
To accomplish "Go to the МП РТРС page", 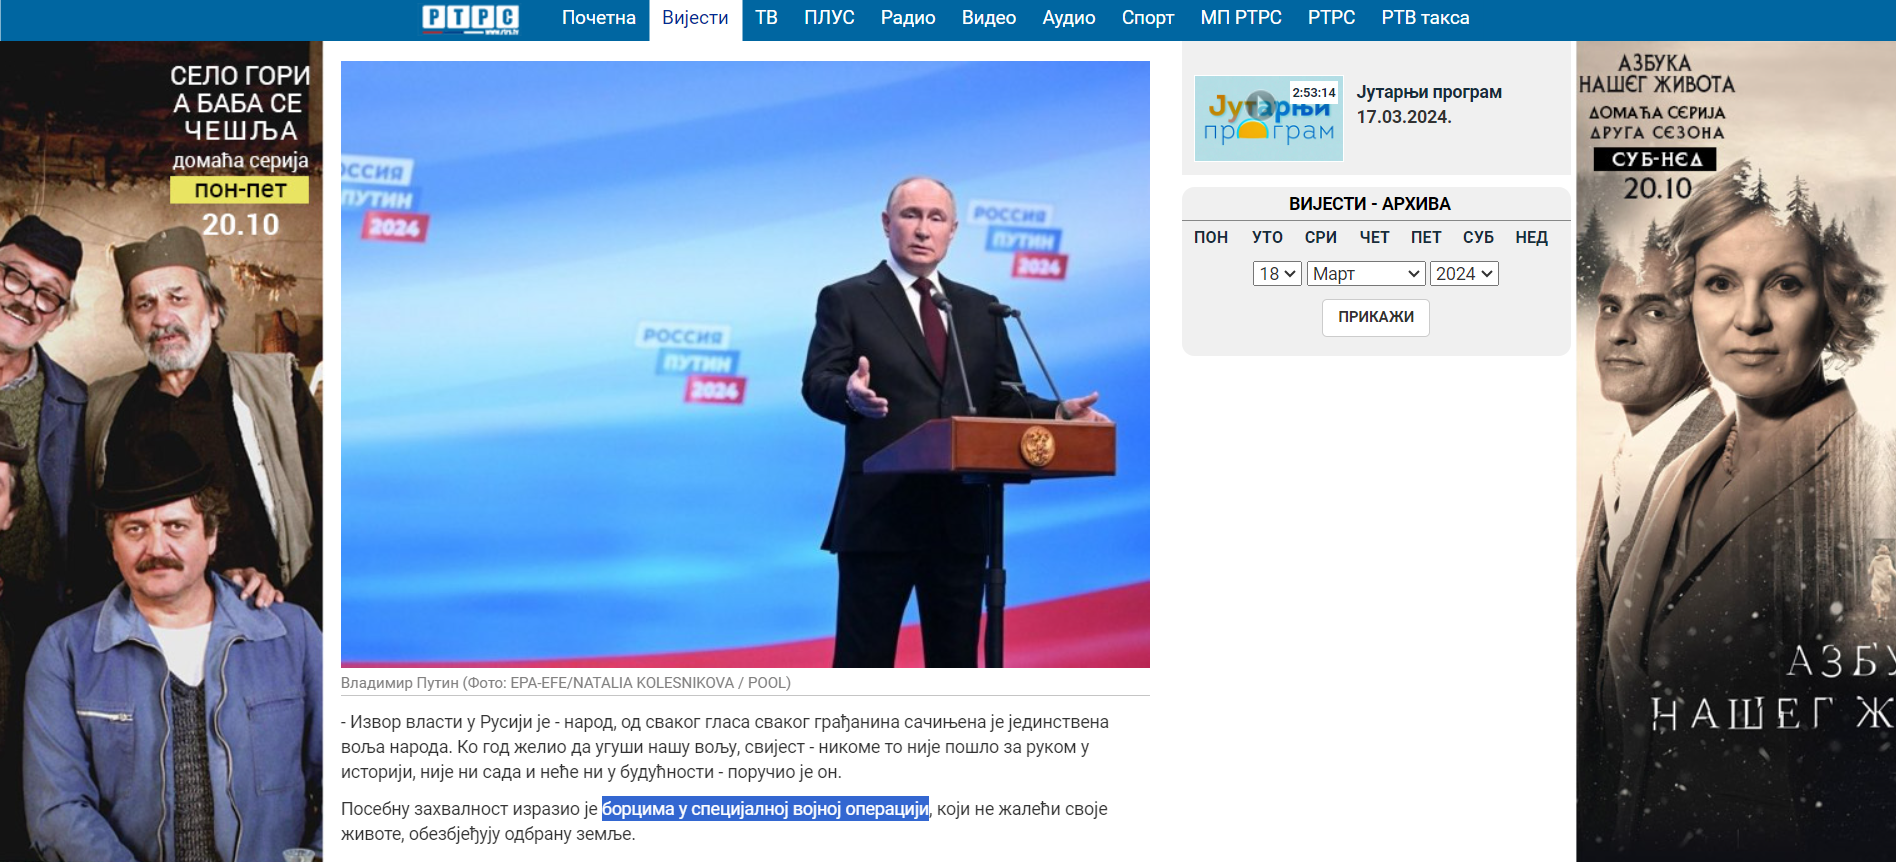I will pyautogui.click(x=1241, y=18).
